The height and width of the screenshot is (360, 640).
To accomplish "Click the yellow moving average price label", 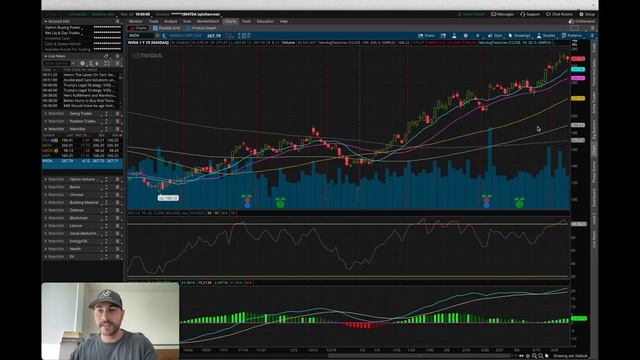I will (578, 98).
